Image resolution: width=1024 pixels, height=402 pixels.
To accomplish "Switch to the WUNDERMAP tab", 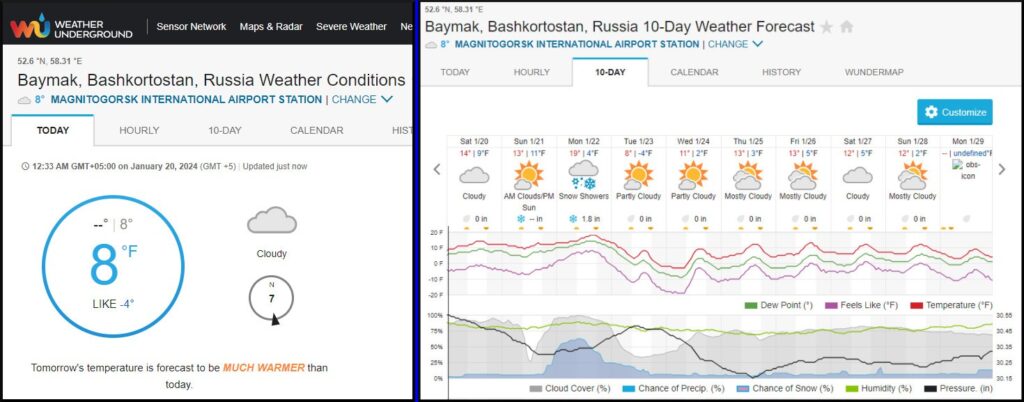I will point(874,72).
